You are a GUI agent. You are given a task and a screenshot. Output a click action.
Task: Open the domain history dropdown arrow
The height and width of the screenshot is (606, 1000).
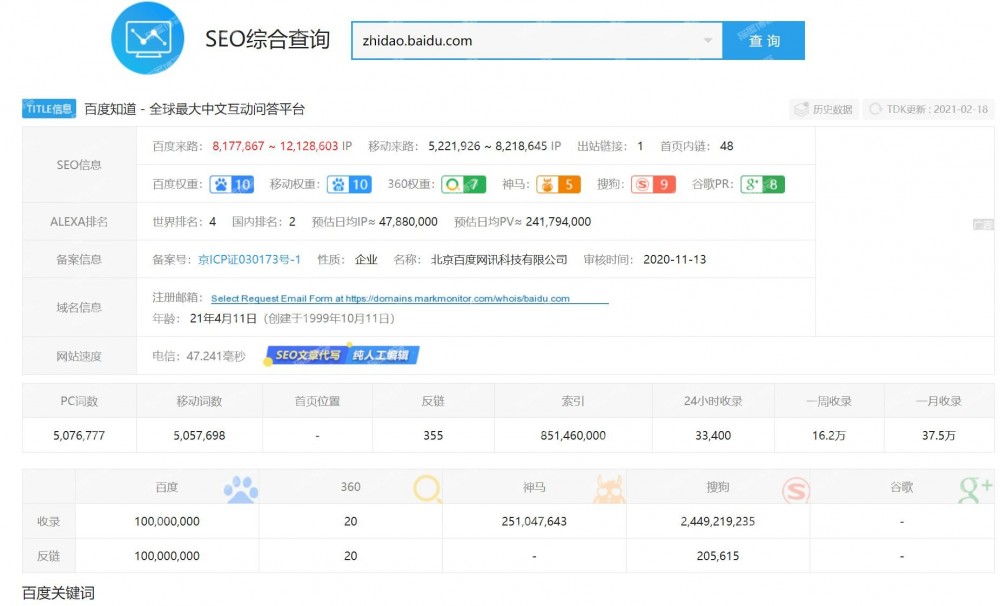coord(708,41)
